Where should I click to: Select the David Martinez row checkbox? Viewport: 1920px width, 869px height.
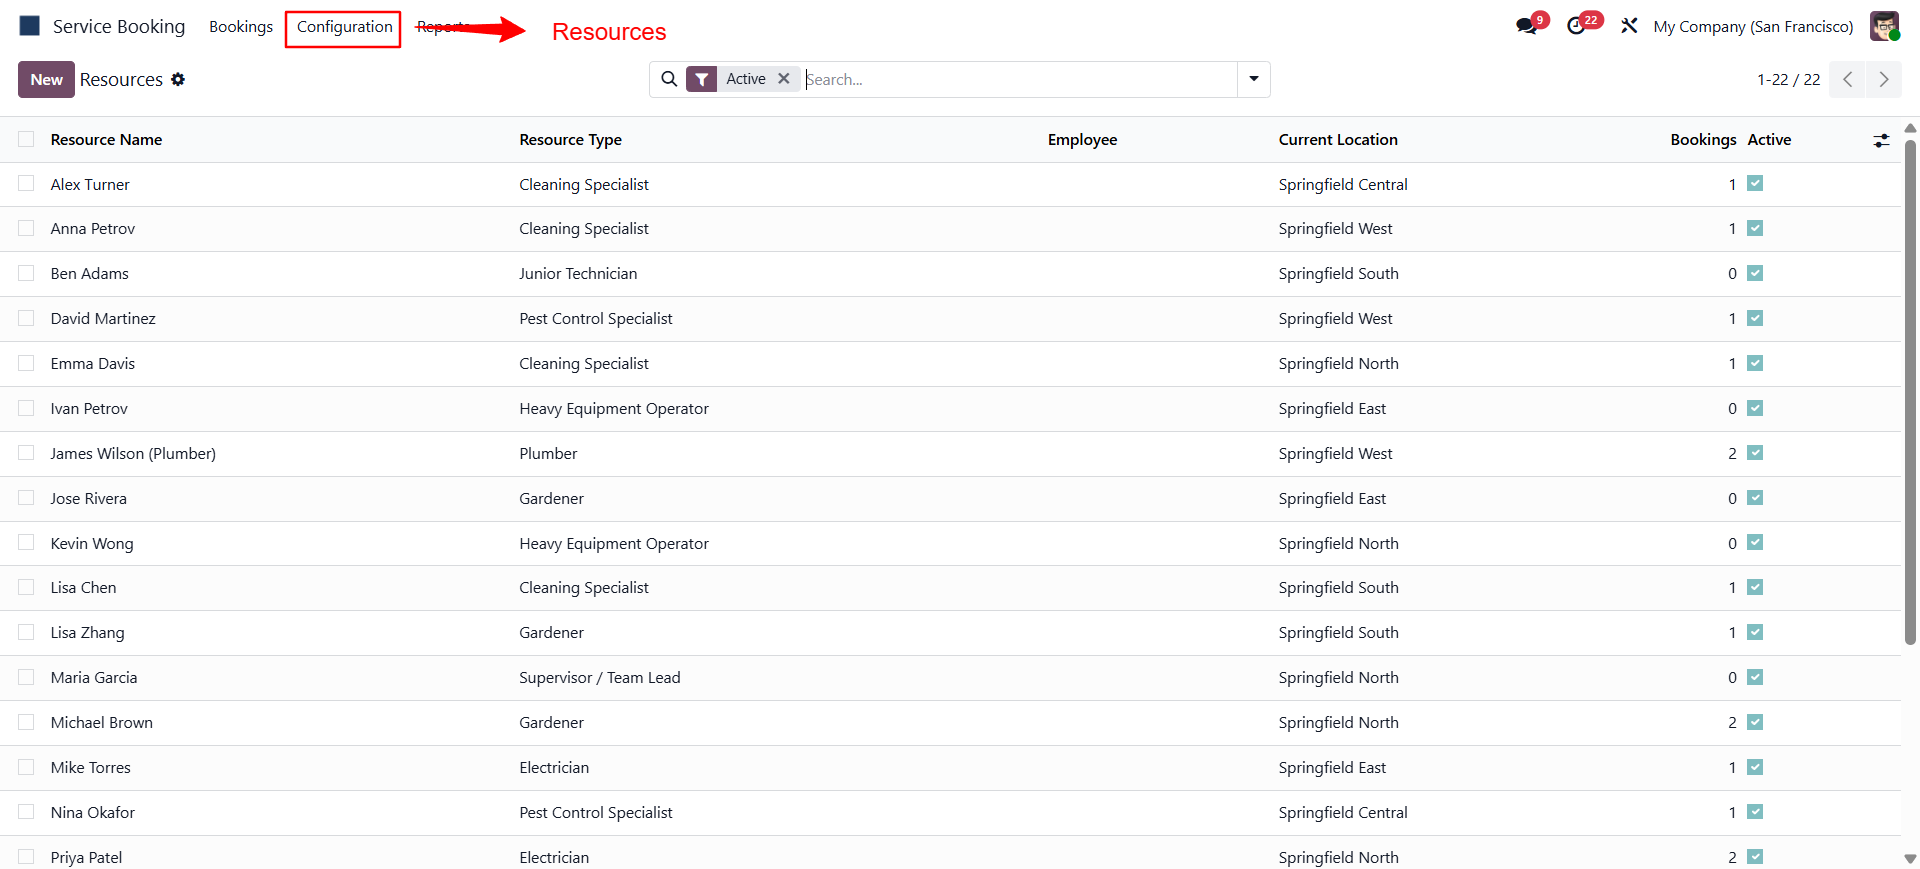coord(26,318)
